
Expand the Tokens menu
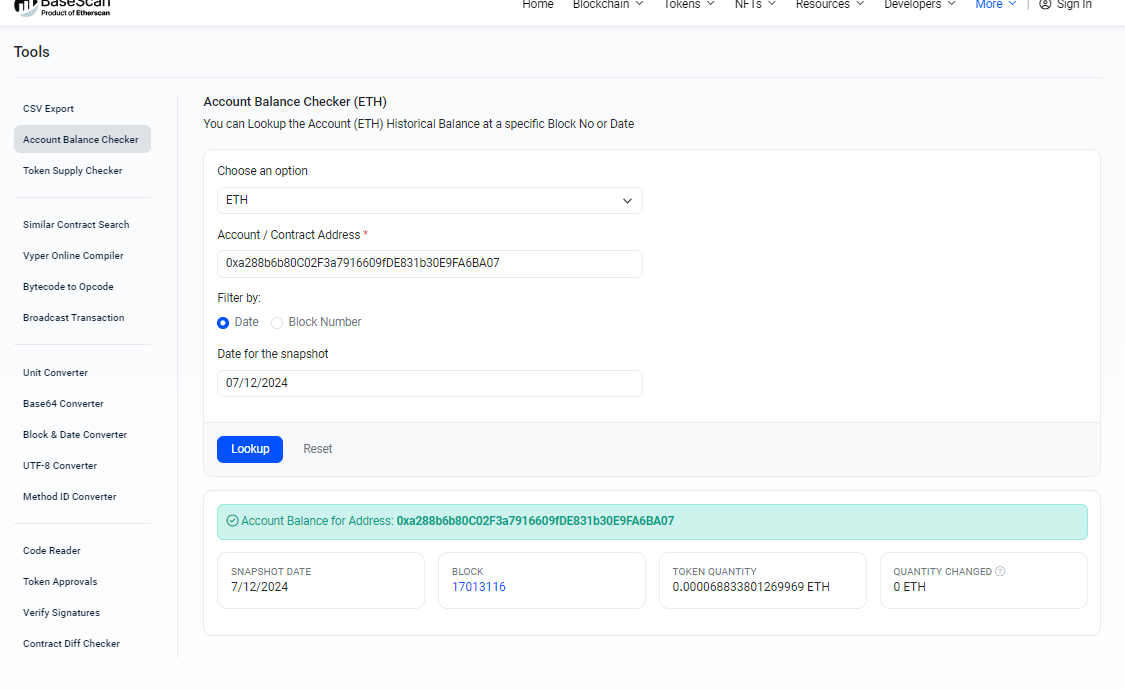point(689,4)
